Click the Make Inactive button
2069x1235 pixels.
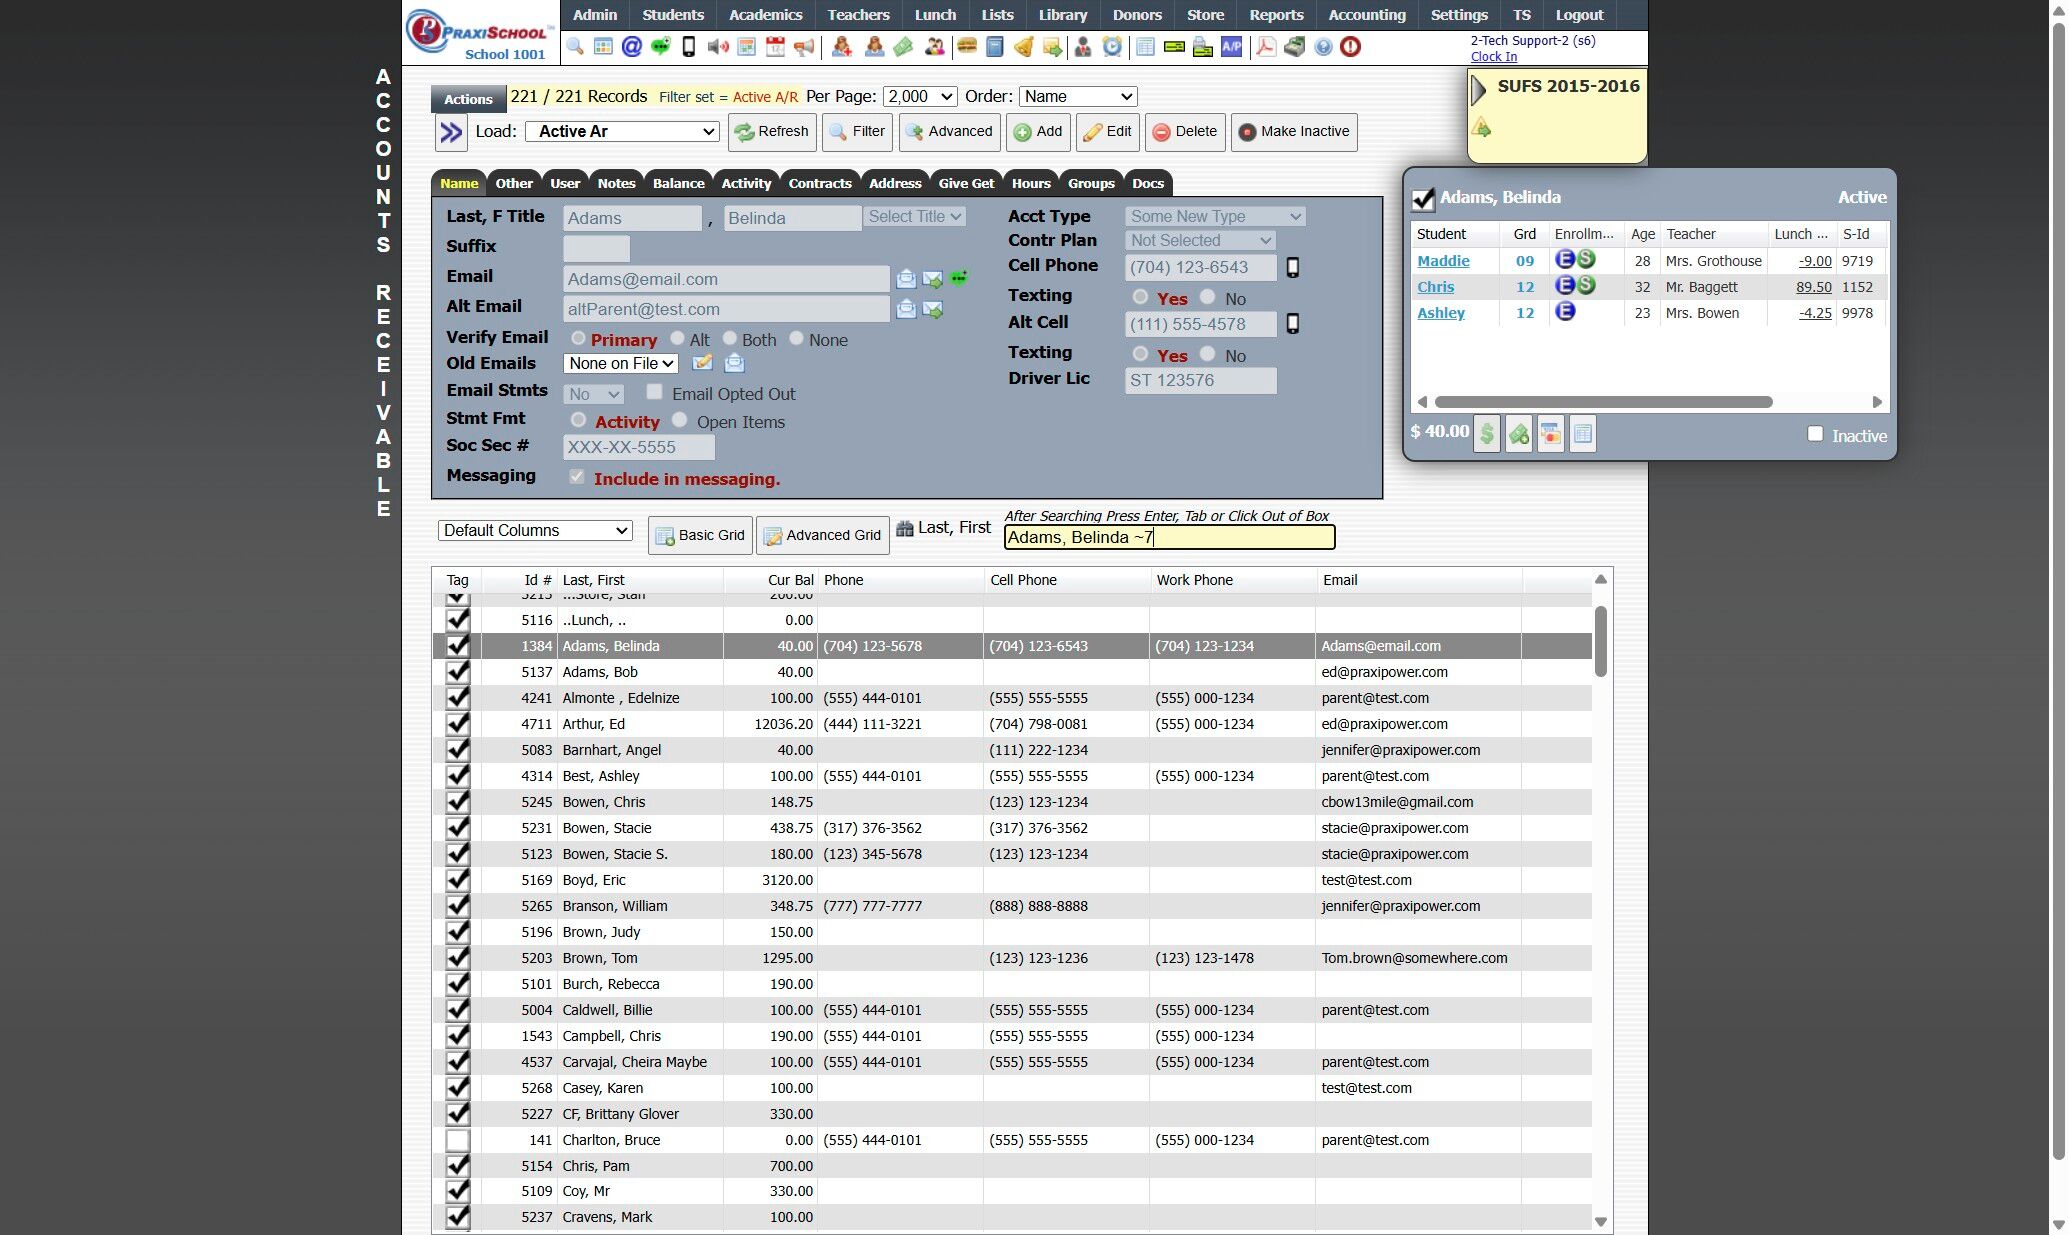pyautogui.click(x=1294, y=132)
